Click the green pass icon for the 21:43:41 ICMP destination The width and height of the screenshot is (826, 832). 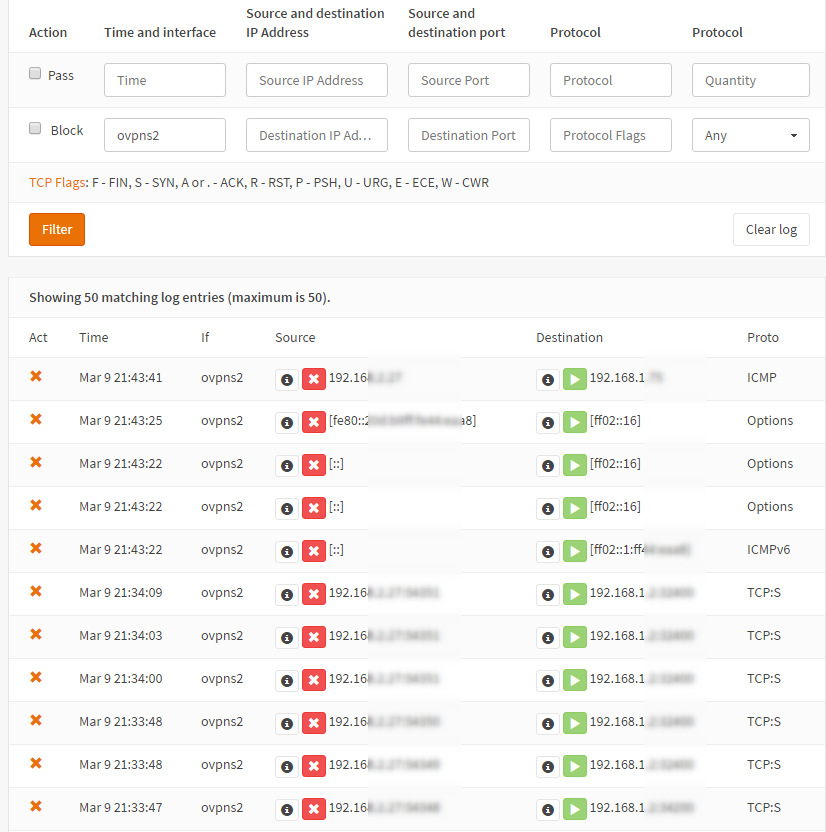575,379
